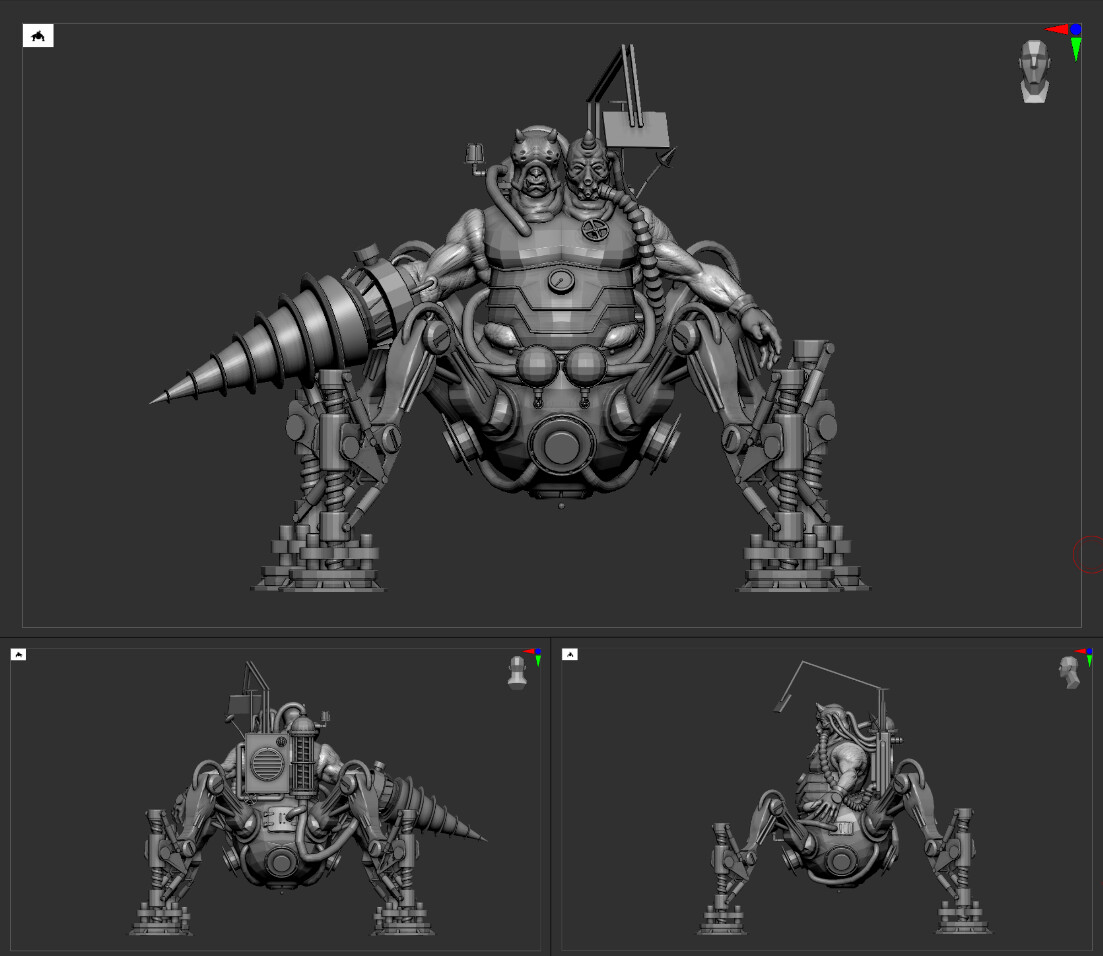Click the red X-axis cone in bottom-right viewport

(x=1081, y=652)
